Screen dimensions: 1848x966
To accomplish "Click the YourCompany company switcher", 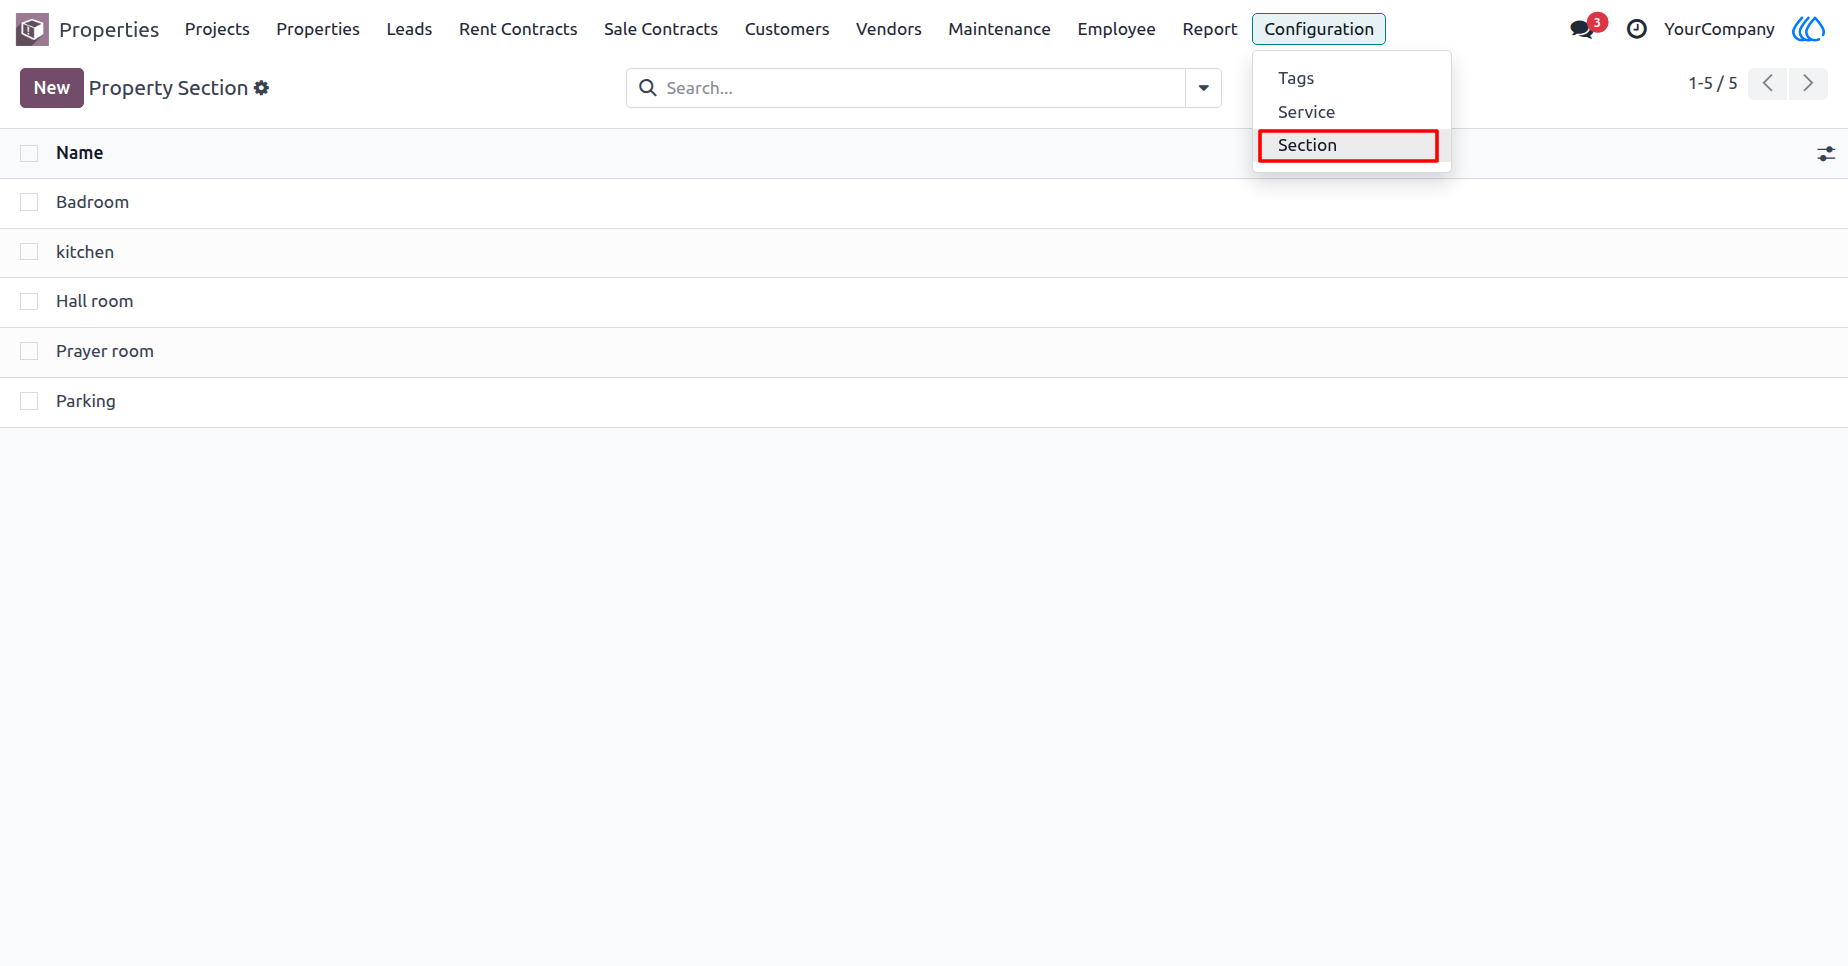I will 1719,29.
